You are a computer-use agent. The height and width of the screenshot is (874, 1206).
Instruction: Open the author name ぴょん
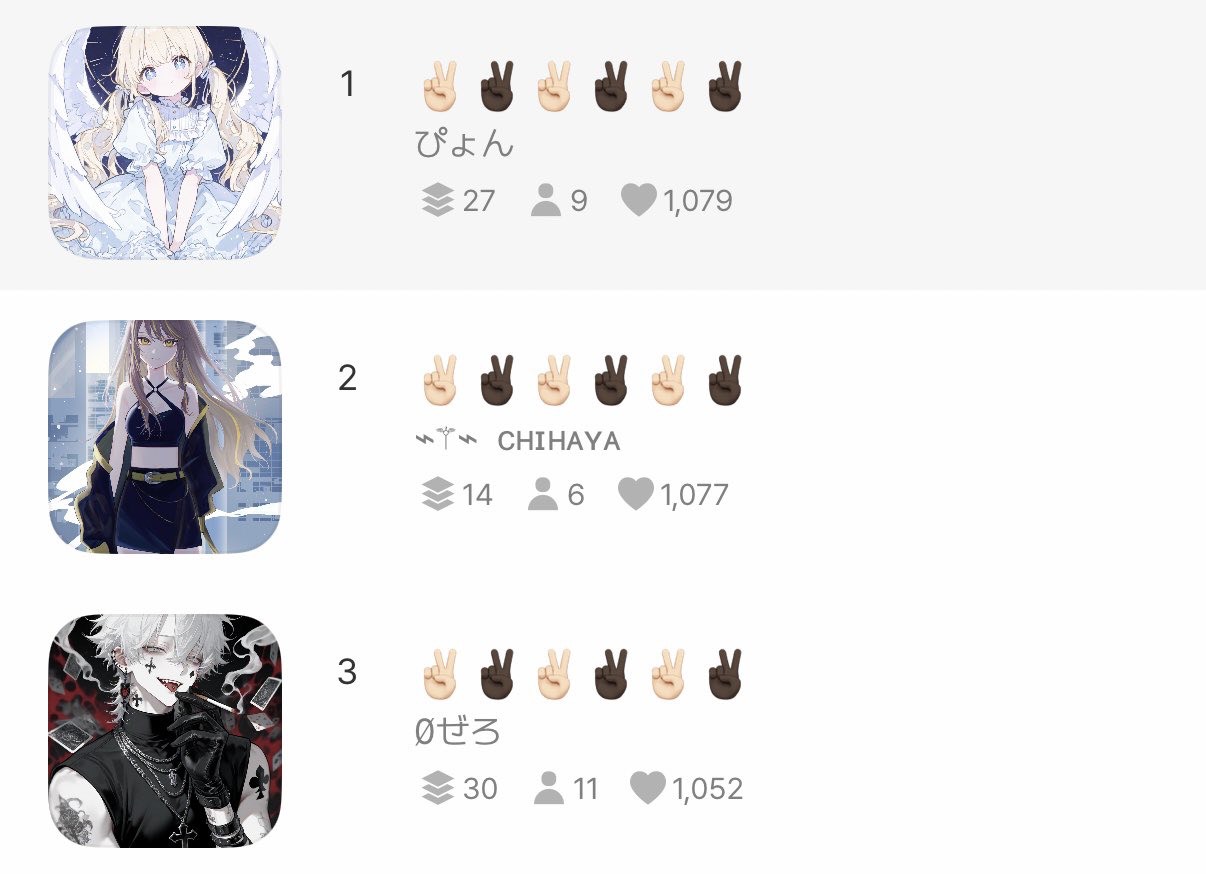(x=465, y=145)
